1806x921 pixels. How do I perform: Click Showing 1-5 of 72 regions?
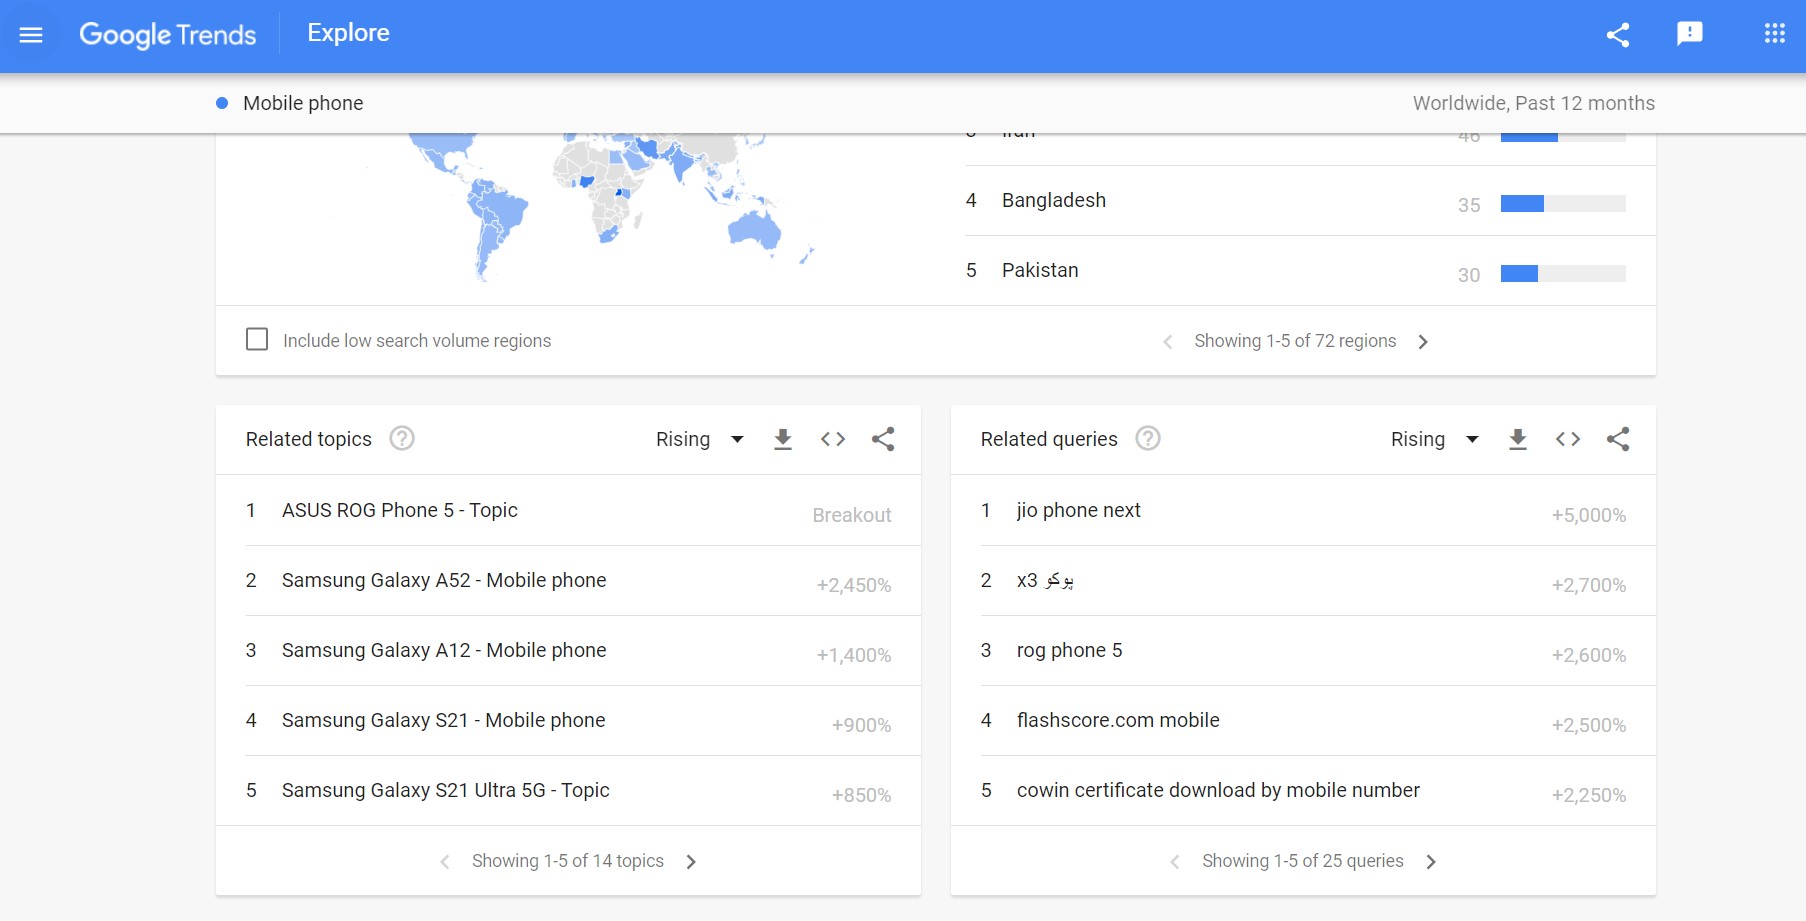(1295, 341)
